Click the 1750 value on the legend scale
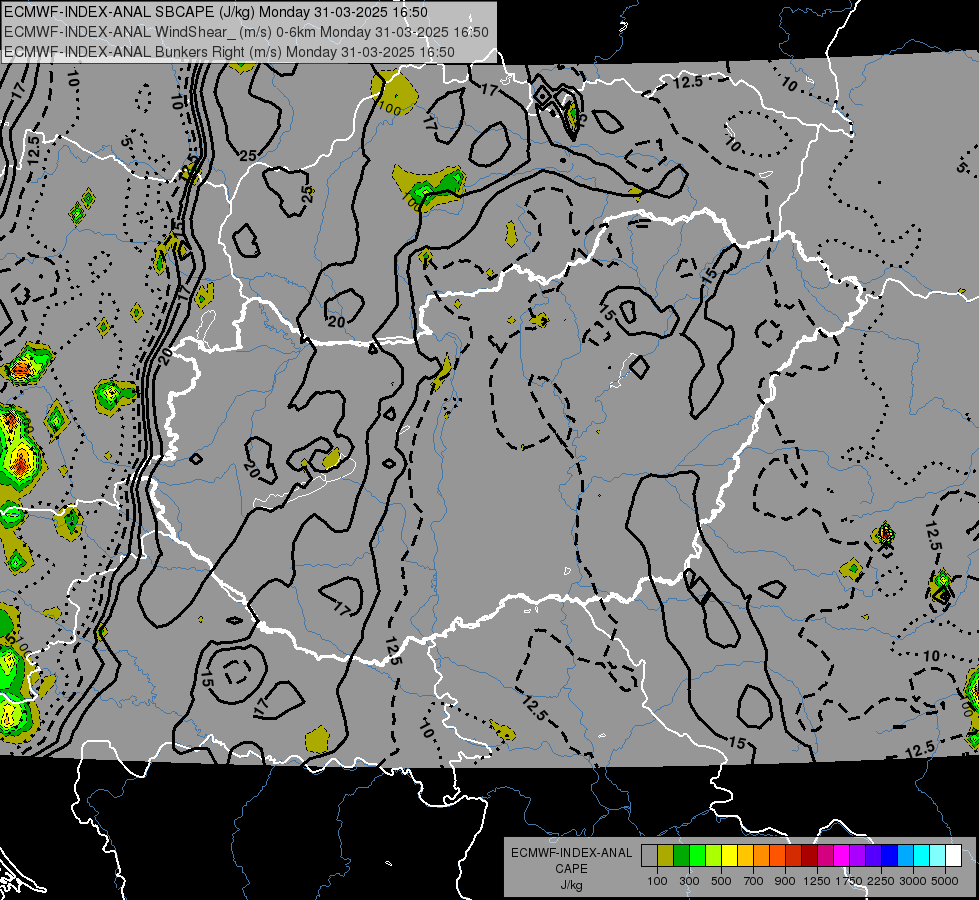Viewport: 979px width, 900px height. coord(849,881)
